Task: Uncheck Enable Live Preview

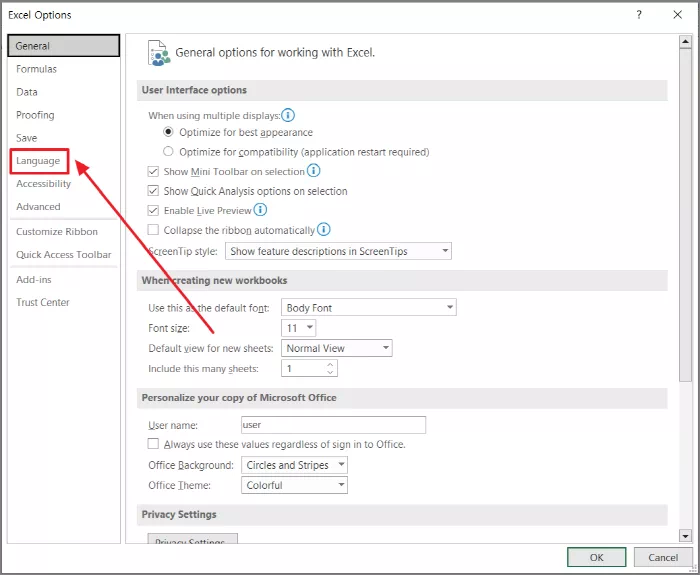Action: (x=153, y=210)
